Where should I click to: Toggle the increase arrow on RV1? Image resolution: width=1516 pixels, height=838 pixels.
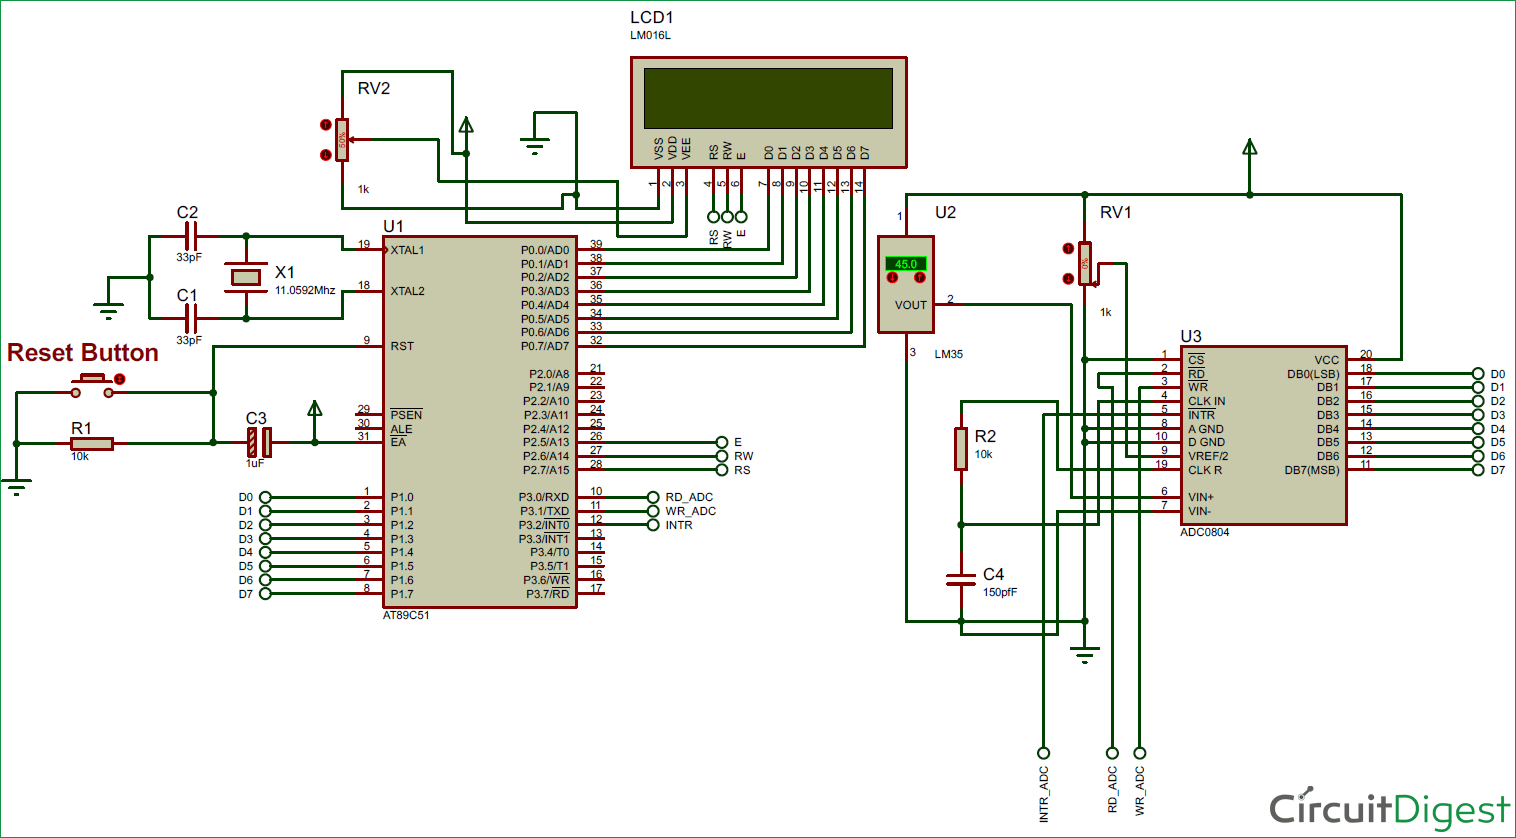1068,248
